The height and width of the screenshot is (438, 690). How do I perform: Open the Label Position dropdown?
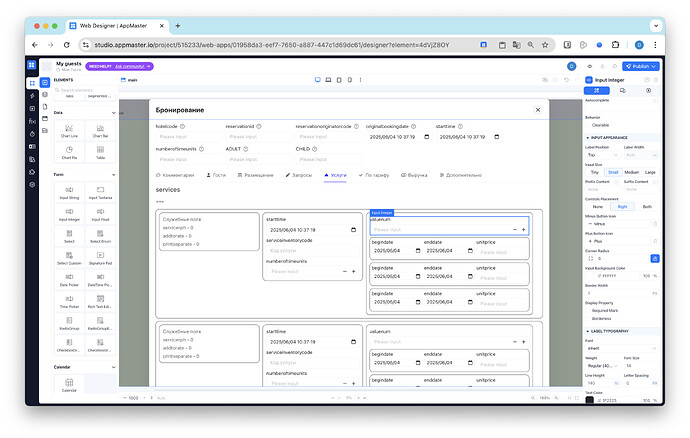coord(602,155)
